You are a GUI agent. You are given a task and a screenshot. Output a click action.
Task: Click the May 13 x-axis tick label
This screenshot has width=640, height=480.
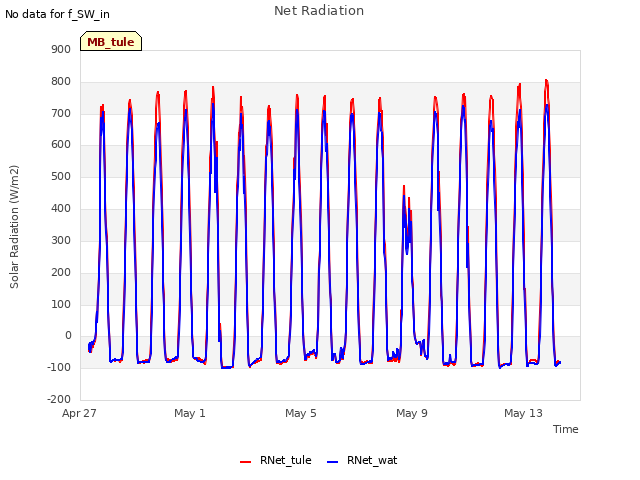click(x=523, y=413)
